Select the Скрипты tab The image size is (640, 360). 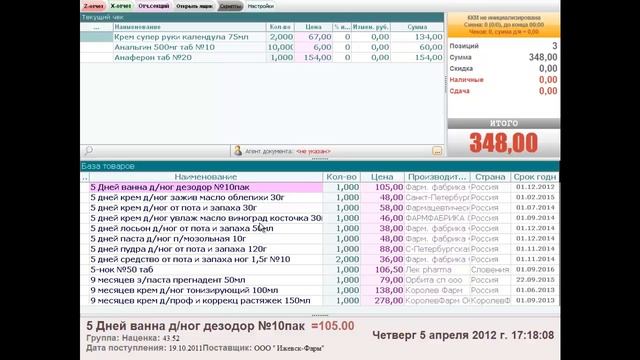[230, 6]
